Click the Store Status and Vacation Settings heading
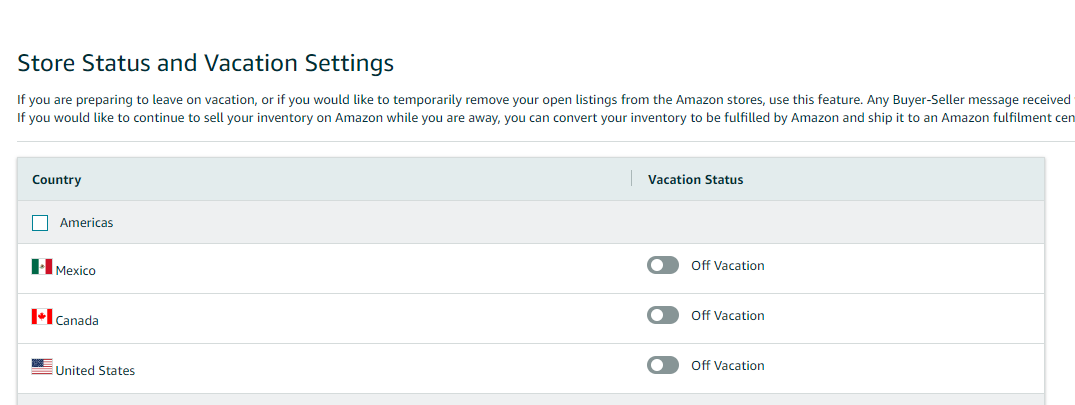 [x=206, y=63]
